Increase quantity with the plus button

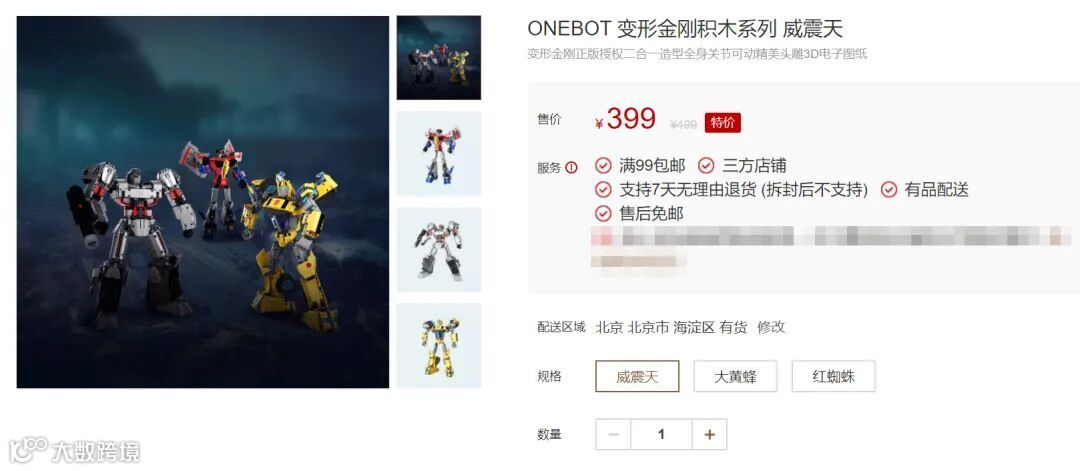click(709, 435)
